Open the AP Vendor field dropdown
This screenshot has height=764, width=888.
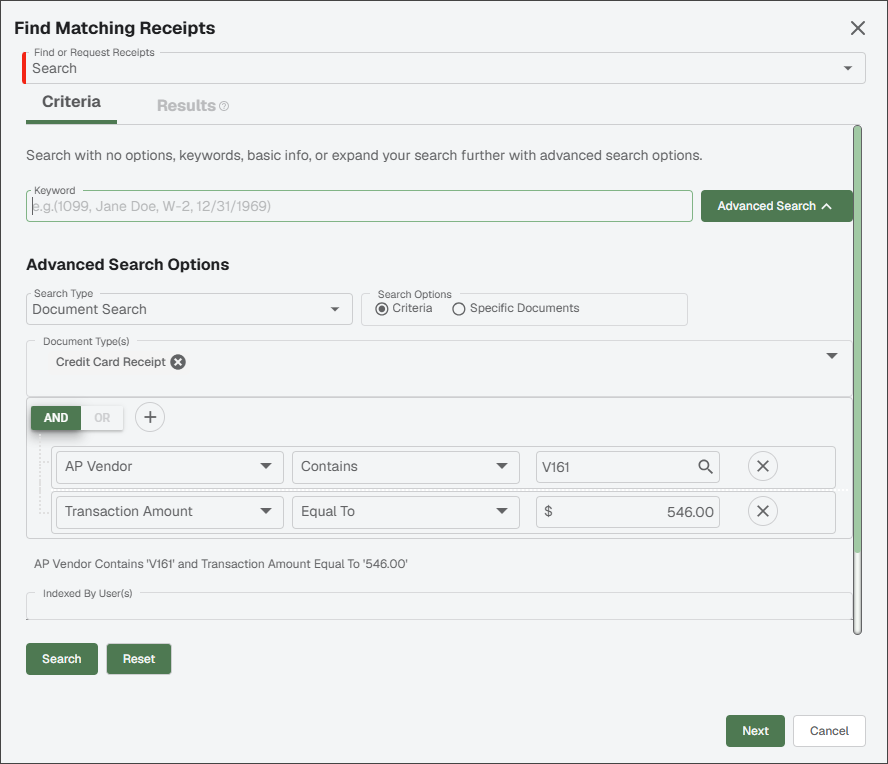coord(169,467)
